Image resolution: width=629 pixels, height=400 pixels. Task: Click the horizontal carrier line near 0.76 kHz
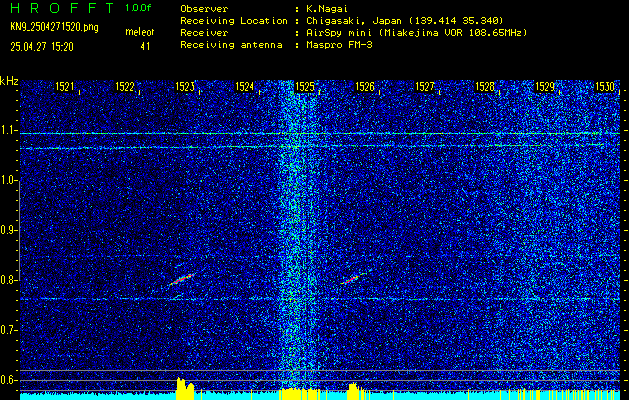coord(320,299)
